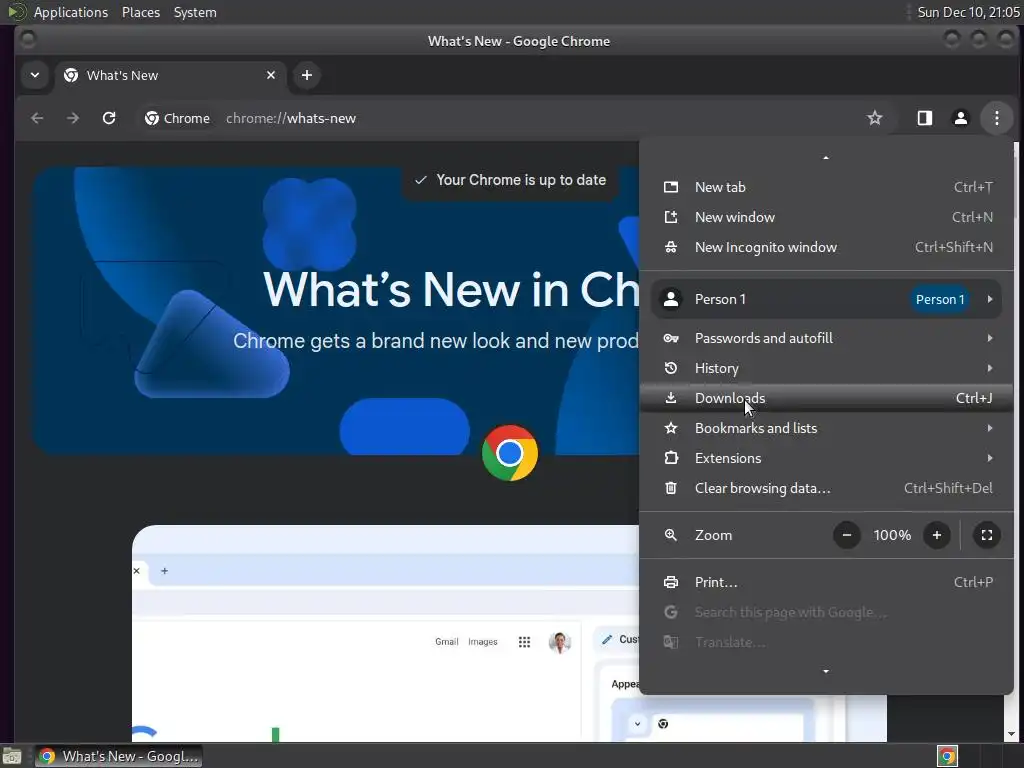Click the Google apps grid icon
Viewport: 1024px width, 768px height.
pyautogui.click(x=524, y=642)
